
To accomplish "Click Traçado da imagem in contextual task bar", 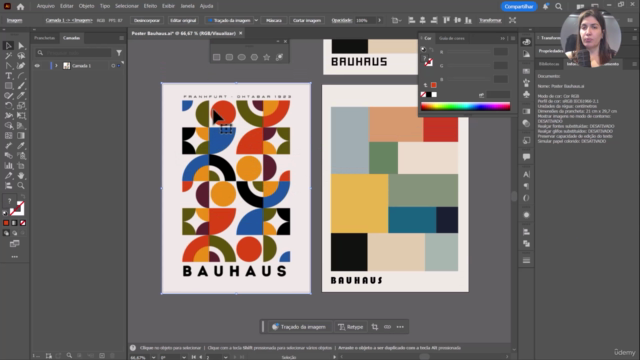I will 299,327.
